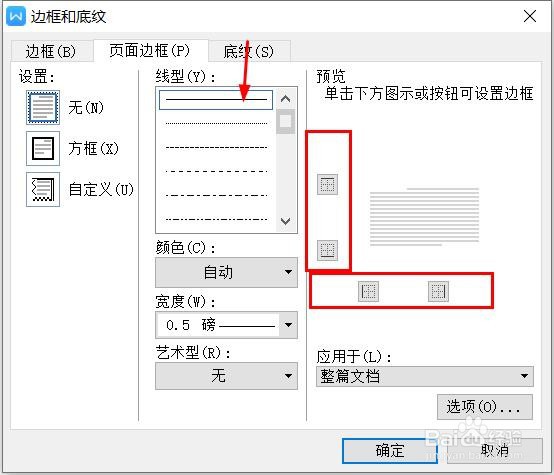
Task: Open the 艺术型(R) art style dropdown
Action: click(226, 376)
